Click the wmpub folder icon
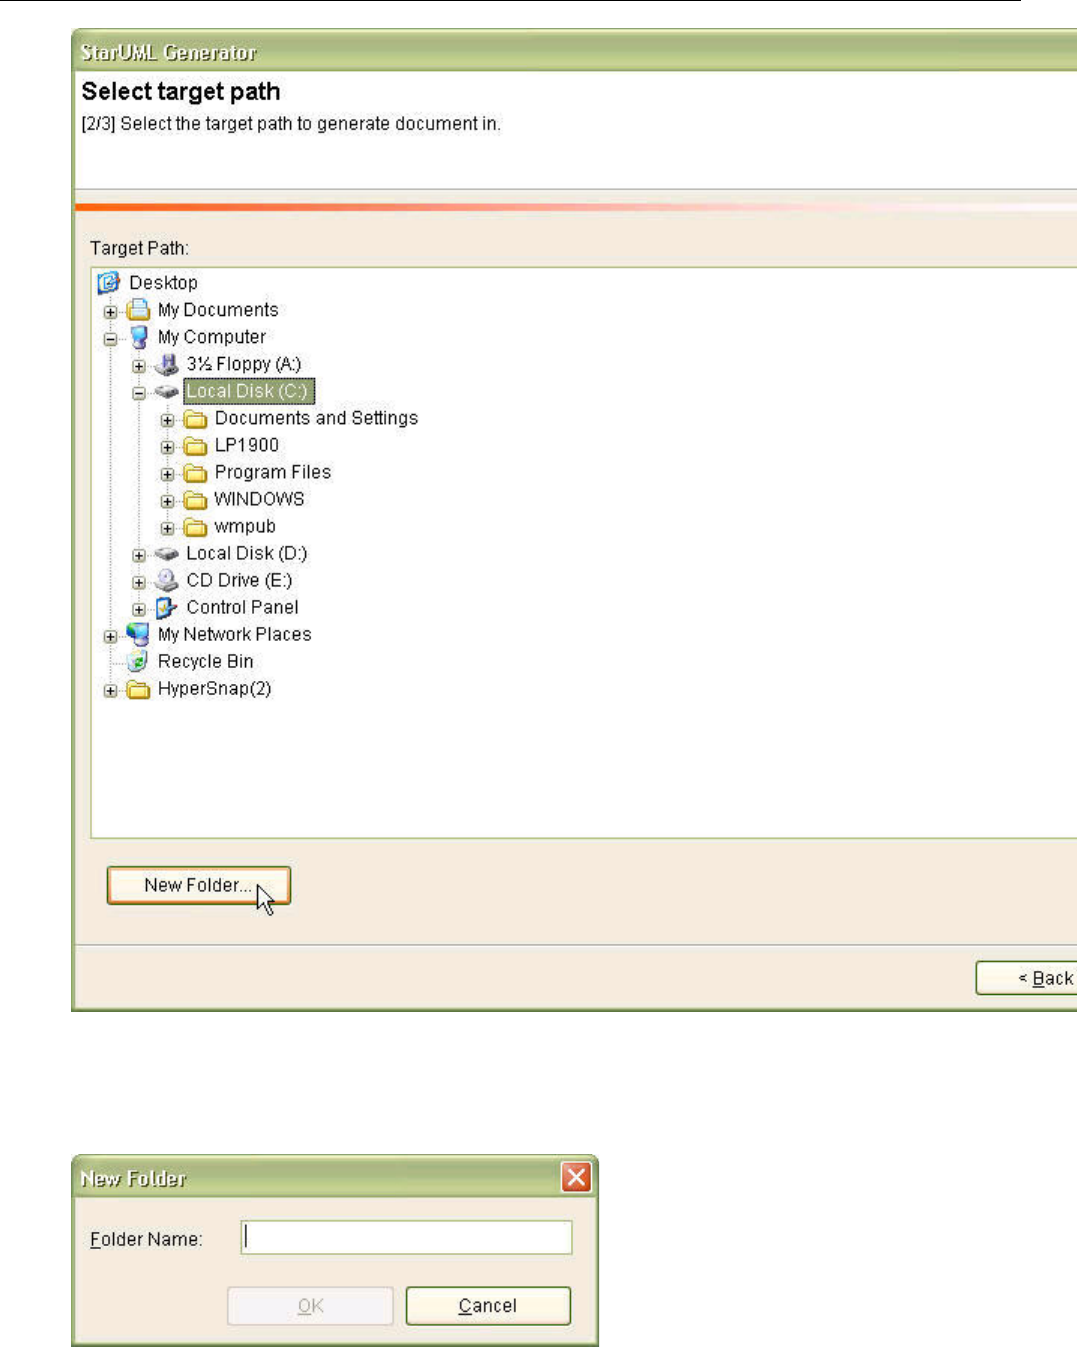 [x=196, y=526]
